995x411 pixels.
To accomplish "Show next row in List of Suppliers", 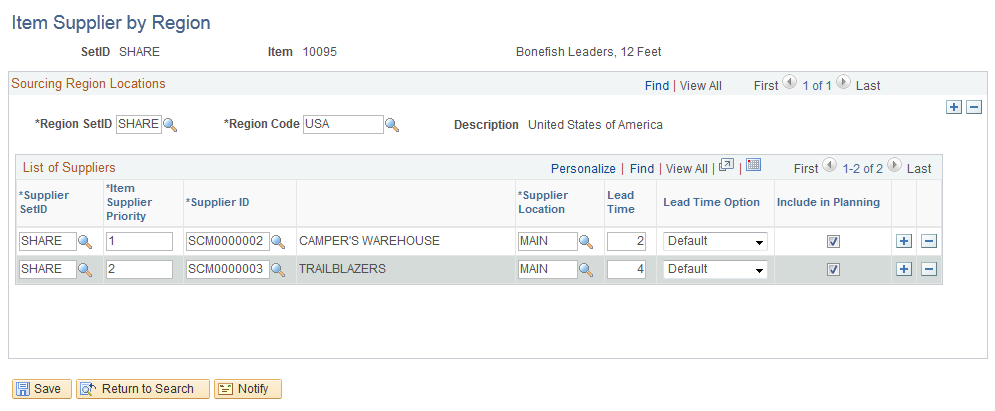I will point(894,165).
